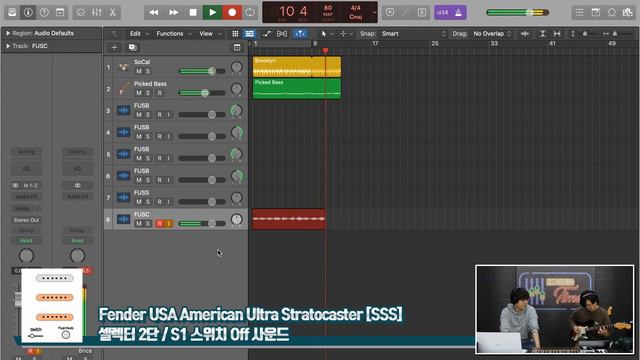Mute the SoCal drummer track

(139, 71)
